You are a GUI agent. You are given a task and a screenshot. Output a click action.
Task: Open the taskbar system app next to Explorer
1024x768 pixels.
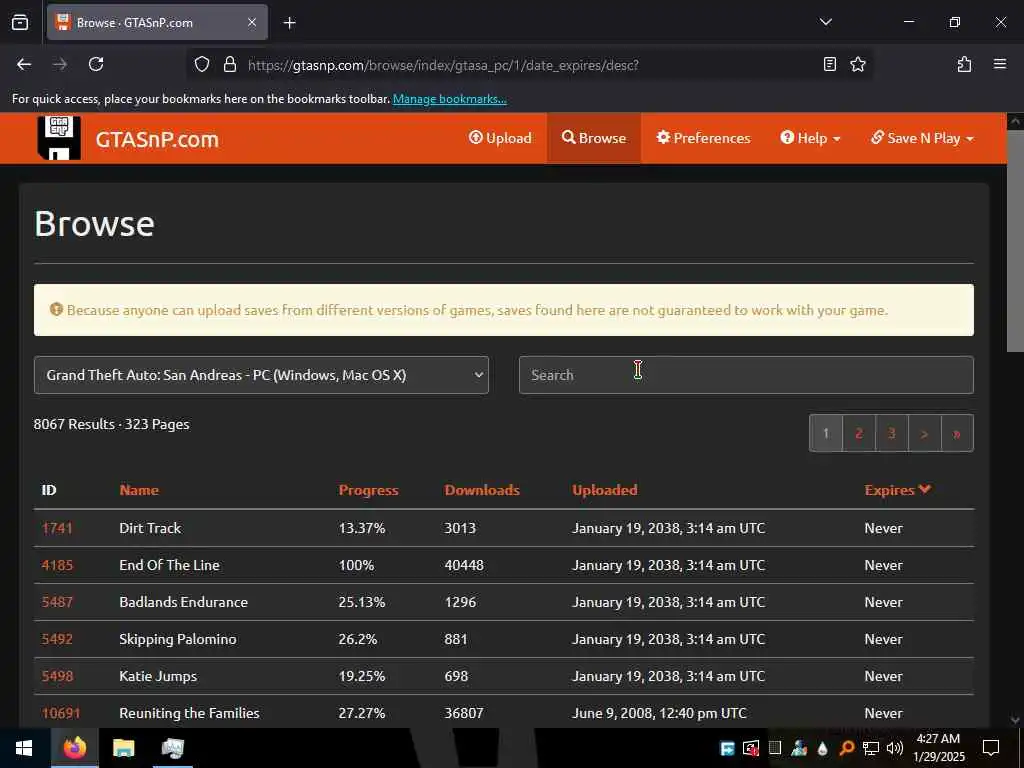pyautogui.click(x=172, y=748)
